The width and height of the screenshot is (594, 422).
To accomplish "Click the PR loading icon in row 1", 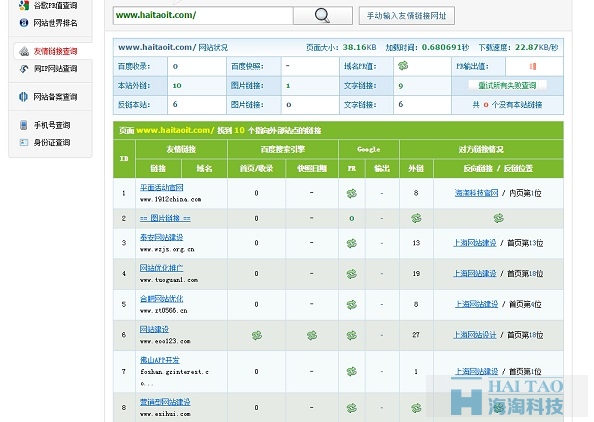I will coord(352,194).
